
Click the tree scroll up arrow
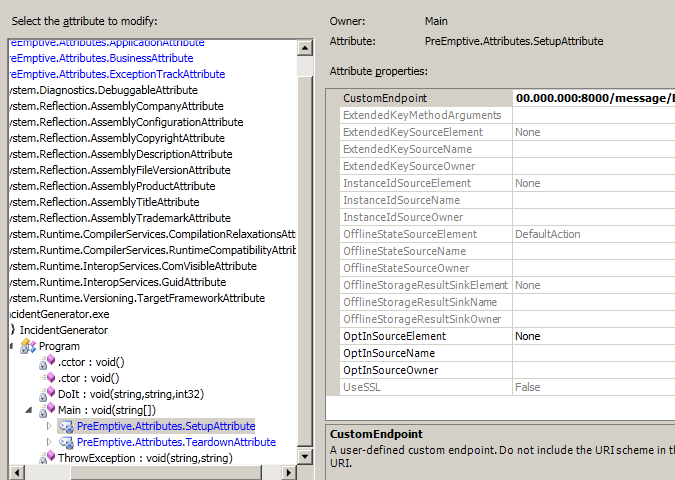(305, 47)
